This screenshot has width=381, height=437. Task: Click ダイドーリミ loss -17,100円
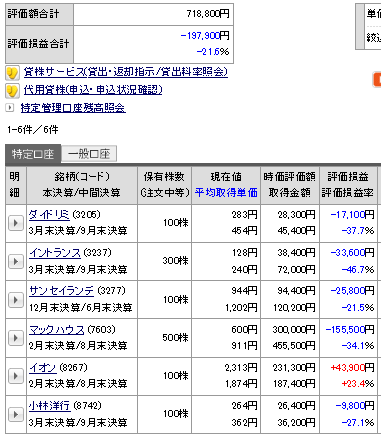pos(352,215)
